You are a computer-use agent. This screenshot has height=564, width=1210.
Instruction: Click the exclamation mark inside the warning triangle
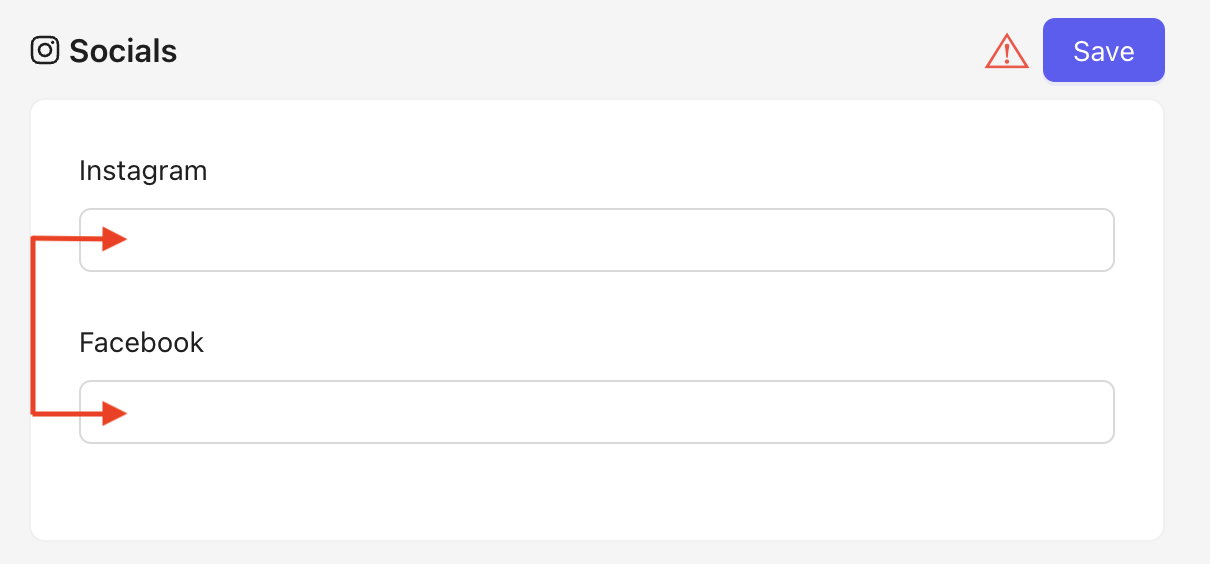pos(1007,54)
